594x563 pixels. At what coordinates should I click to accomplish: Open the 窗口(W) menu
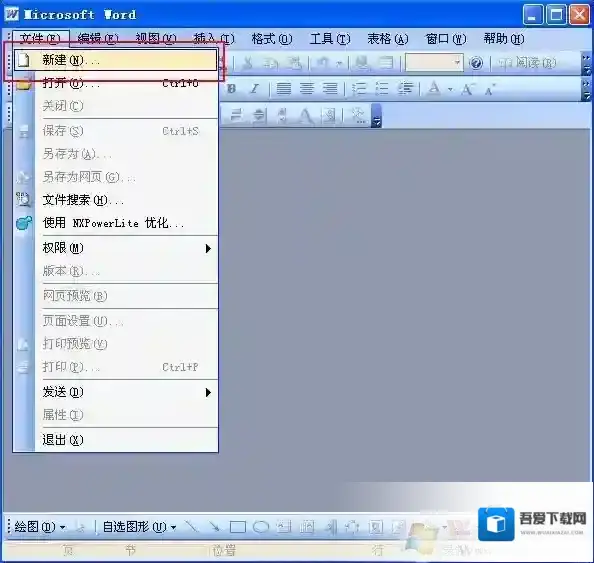click(446, 38)
